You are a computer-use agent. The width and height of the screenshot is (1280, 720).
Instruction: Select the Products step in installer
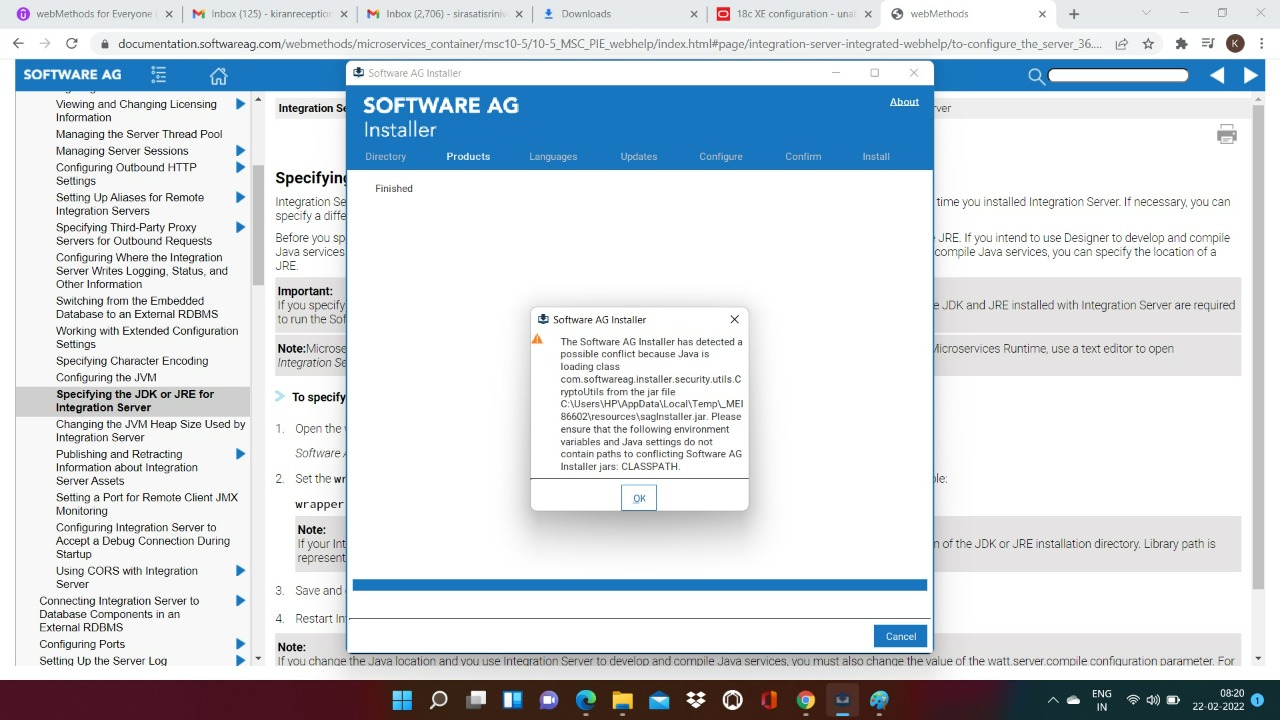468,157
